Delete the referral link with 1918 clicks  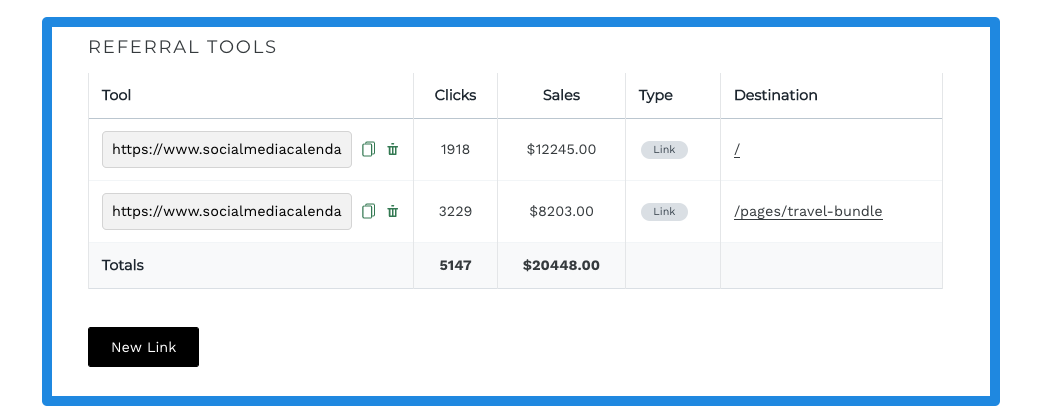(392, 149)
